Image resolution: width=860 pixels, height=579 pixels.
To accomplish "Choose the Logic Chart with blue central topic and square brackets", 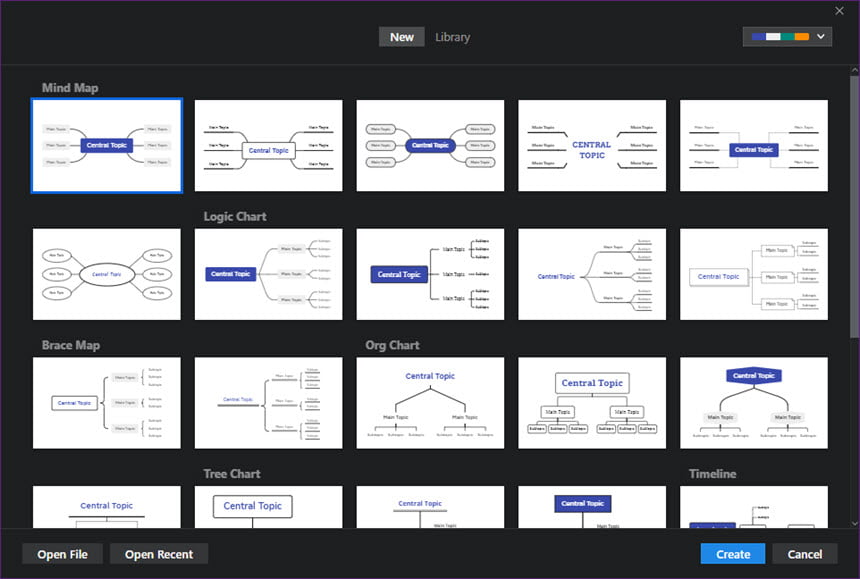I will click(431, 274).
